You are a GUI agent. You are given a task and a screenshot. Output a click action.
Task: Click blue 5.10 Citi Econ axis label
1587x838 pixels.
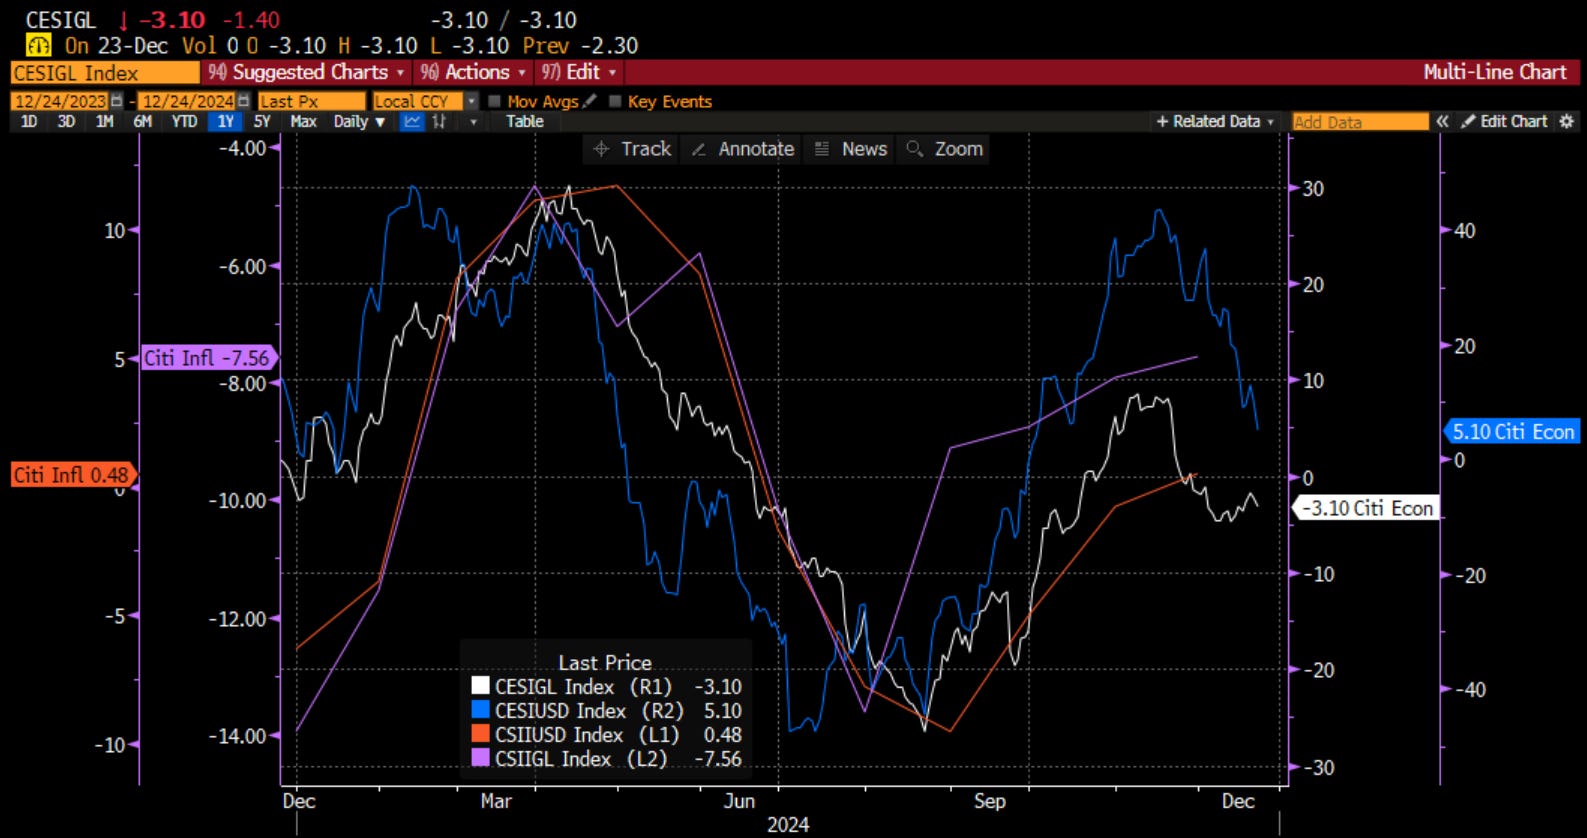1511,431
